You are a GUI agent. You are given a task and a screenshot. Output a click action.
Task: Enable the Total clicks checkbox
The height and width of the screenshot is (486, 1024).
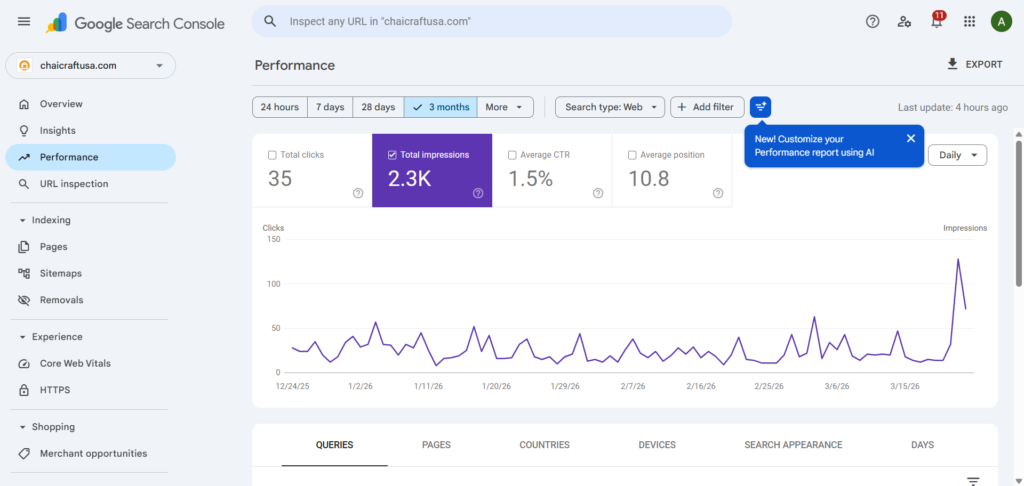tap(272, 155)
